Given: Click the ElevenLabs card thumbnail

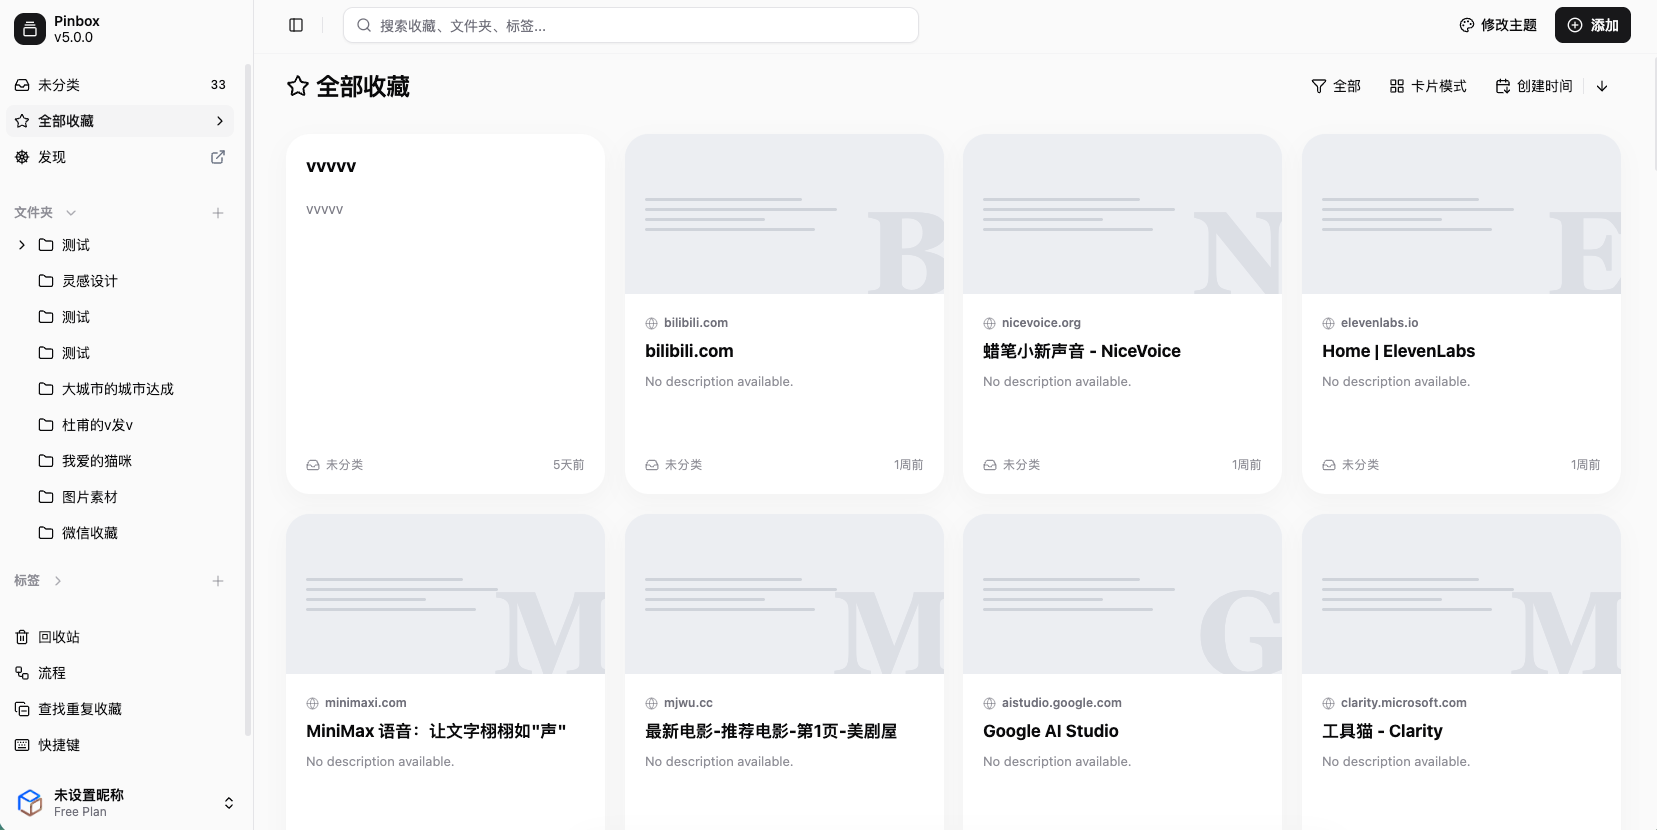Looking at the screenshot, I should (x=1461, y=214).
